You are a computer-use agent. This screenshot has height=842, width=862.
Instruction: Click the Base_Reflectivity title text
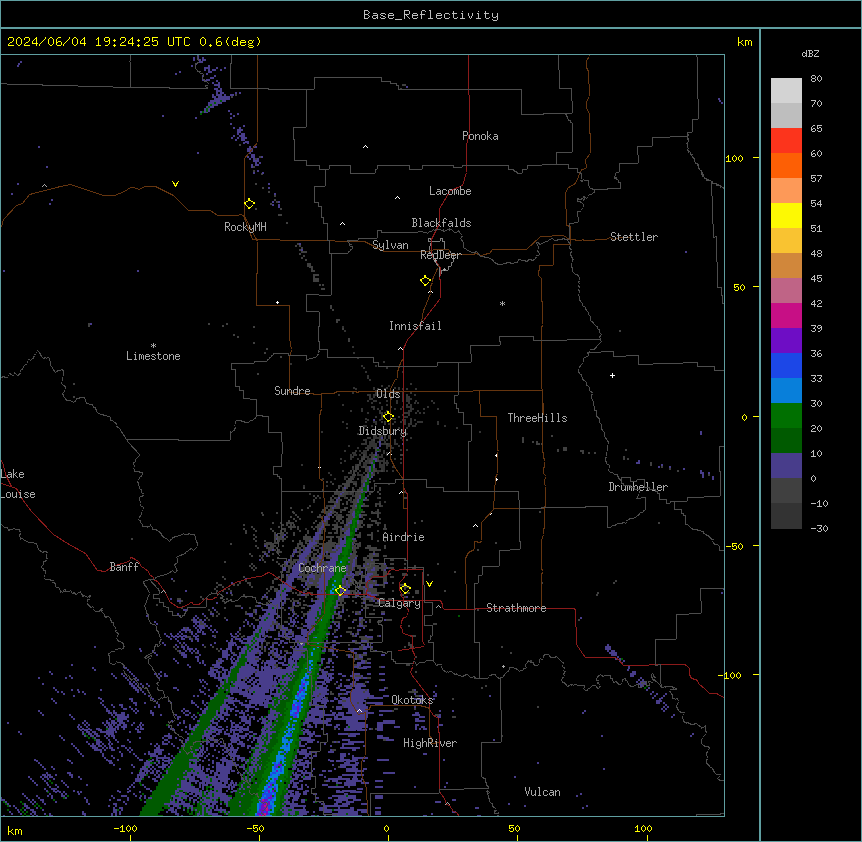coord(431,15)
